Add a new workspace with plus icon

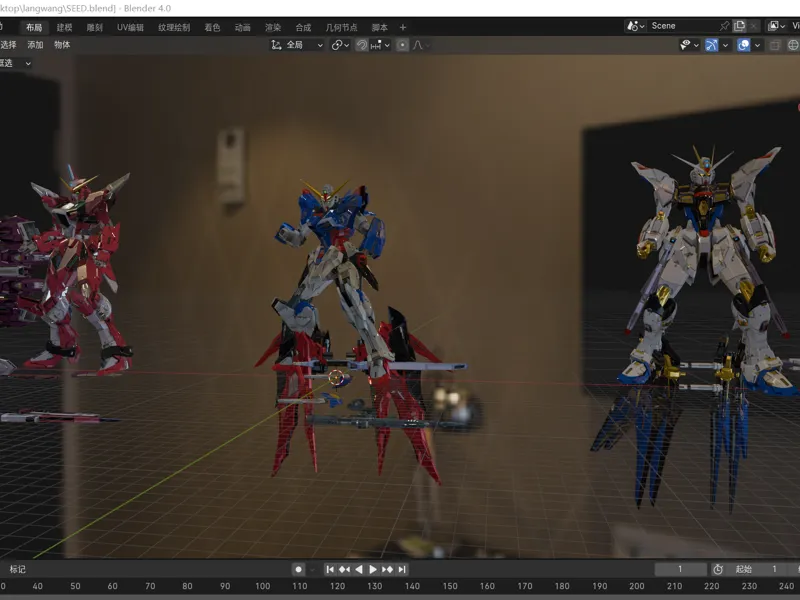[403, 28]
